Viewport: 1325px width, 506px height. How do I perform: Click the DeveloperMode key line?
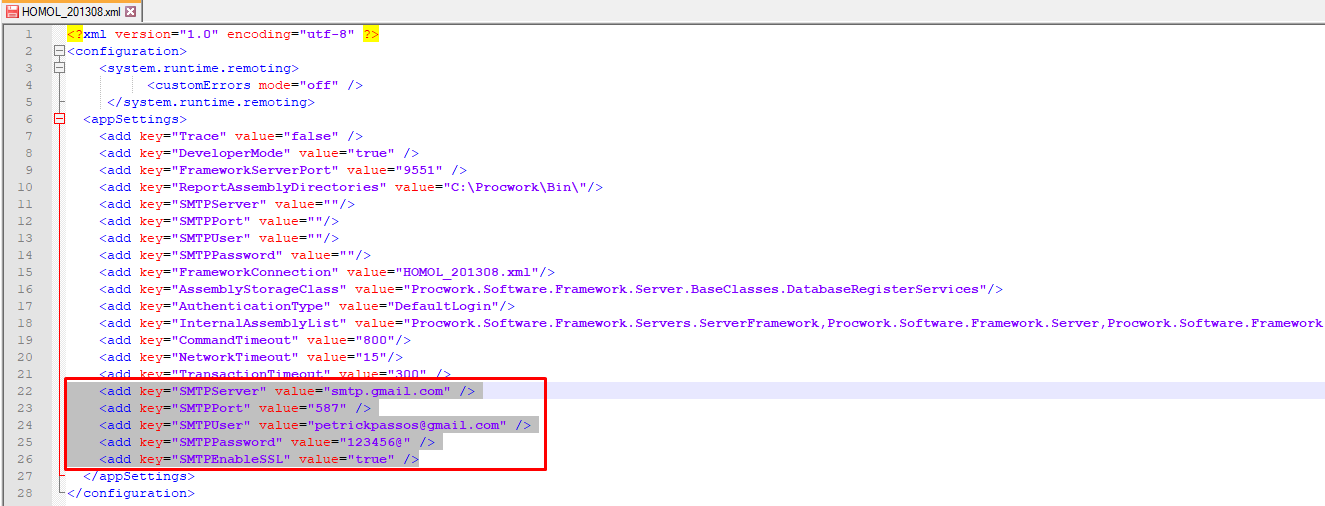click(259, 153)
